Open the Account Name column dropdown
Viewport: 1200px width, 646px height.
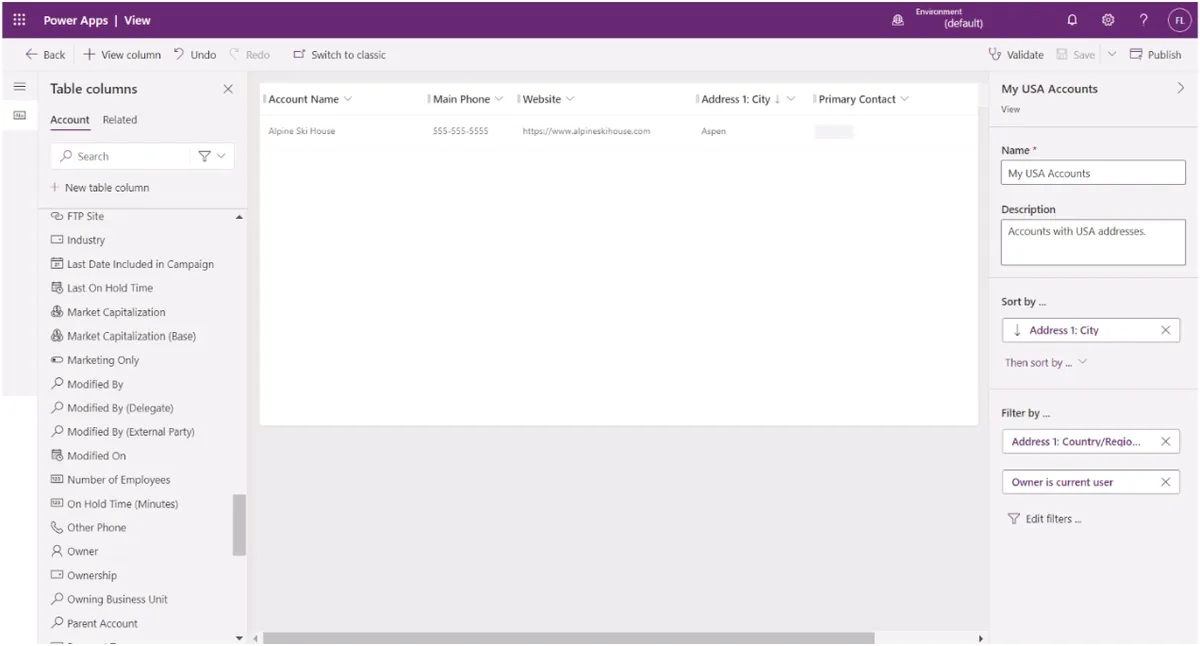tap(348, 99)
